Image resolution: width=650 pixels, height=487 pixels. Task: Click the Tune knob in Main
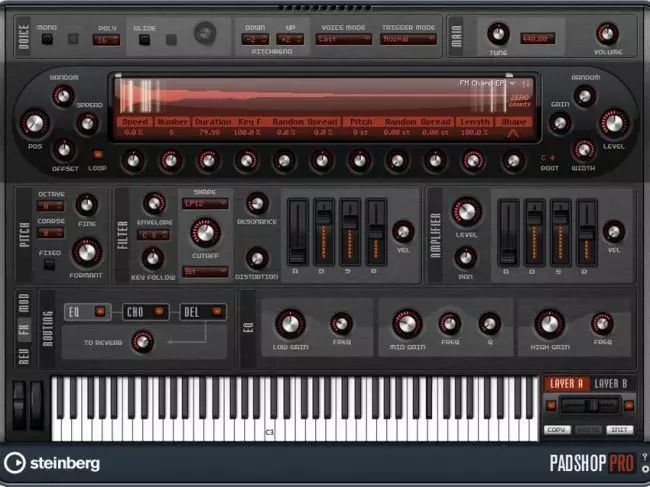497,33
